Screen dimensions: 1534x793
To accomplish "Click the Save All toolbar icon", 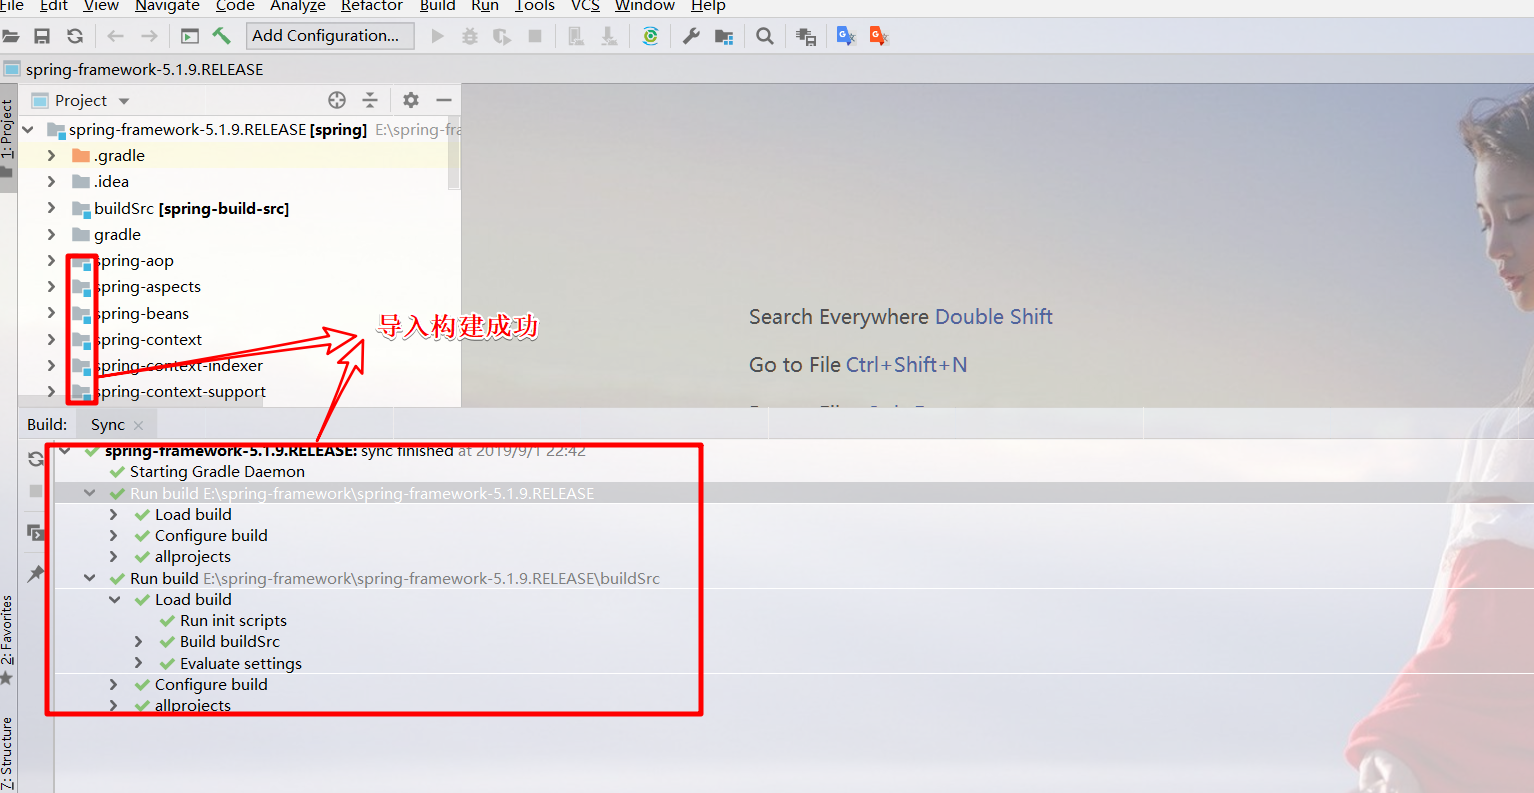I will tap(42, 36).
